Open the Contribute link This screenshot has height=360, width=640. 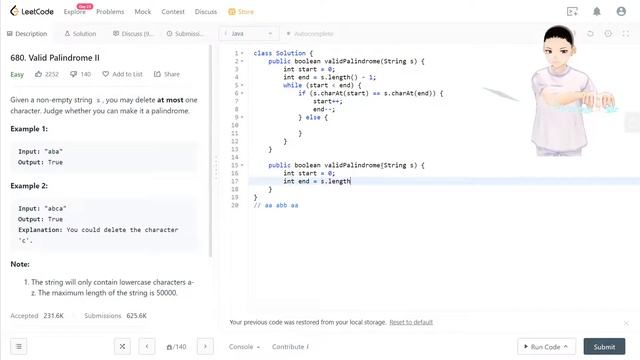(290, 347)
